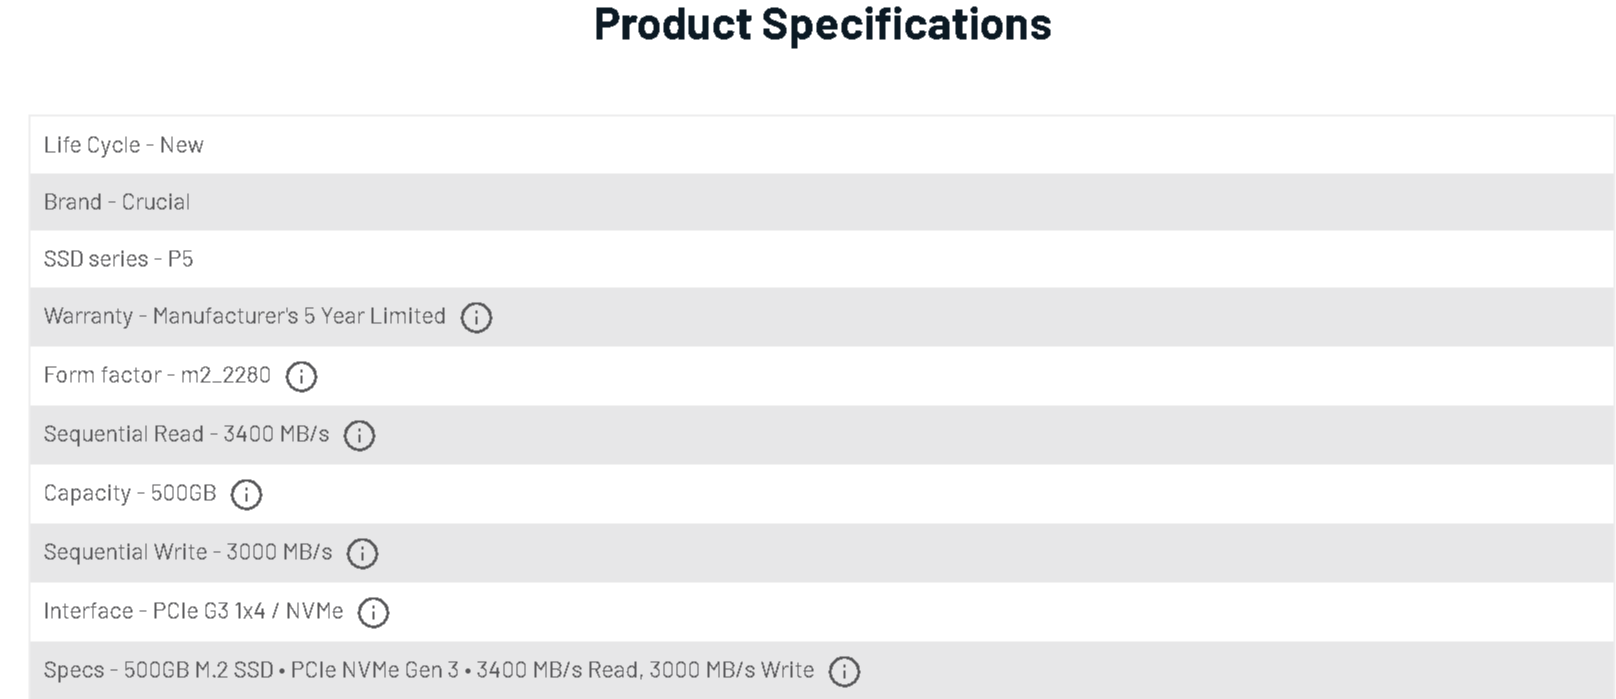Image resolution: width=1616 pixels, height=699 pixels.
Task: Click the info icon in Specs row
Action: (x=844, y=672)
